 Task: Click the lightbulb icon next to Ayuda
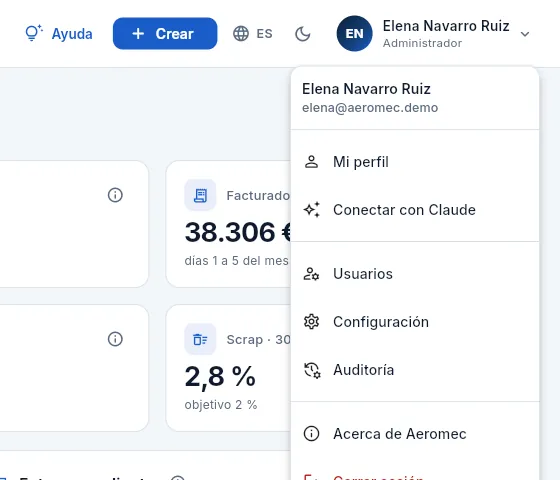tap(34, 33)
